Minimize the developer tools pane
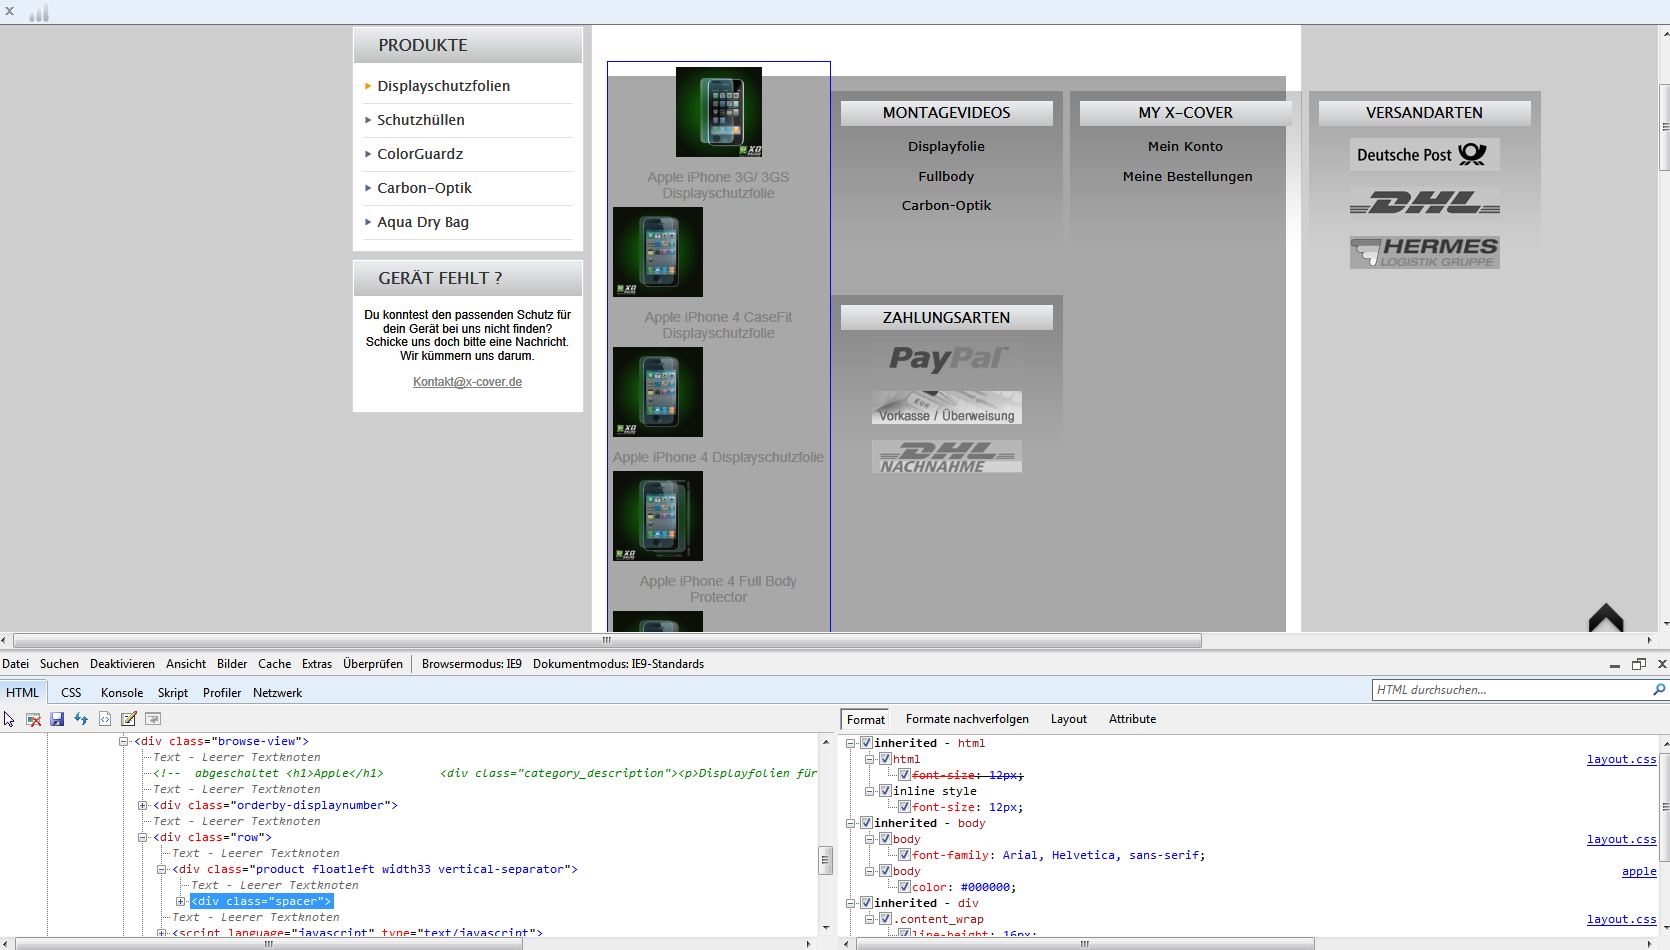This screenshot has width=1670, height=950. pos(1614,665)
